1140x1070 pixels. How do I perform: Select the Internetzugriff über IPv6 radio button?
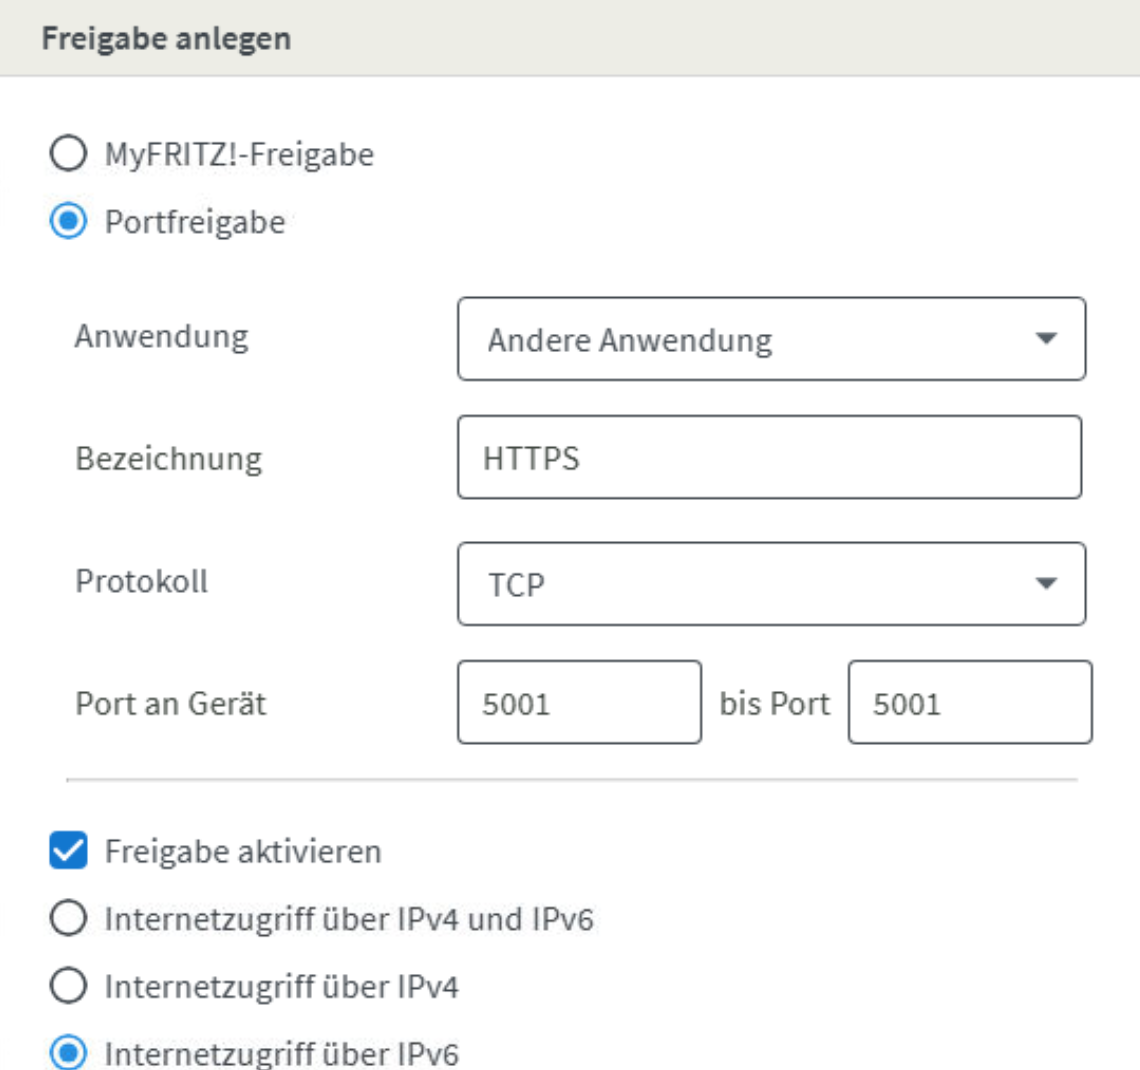pos(68,1053)
